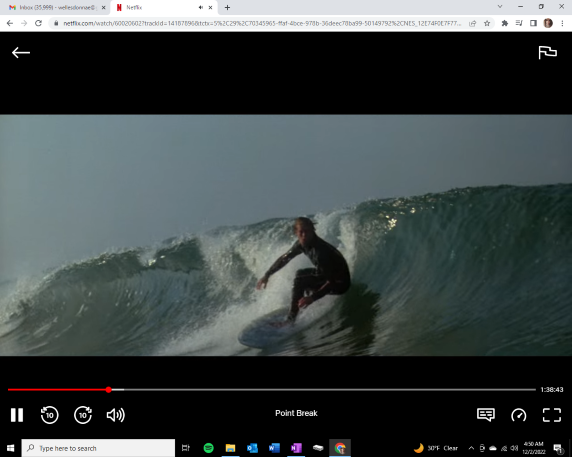Open Chrome extensions puzzle icon
The image size is (572, 457).
point(505,23)
